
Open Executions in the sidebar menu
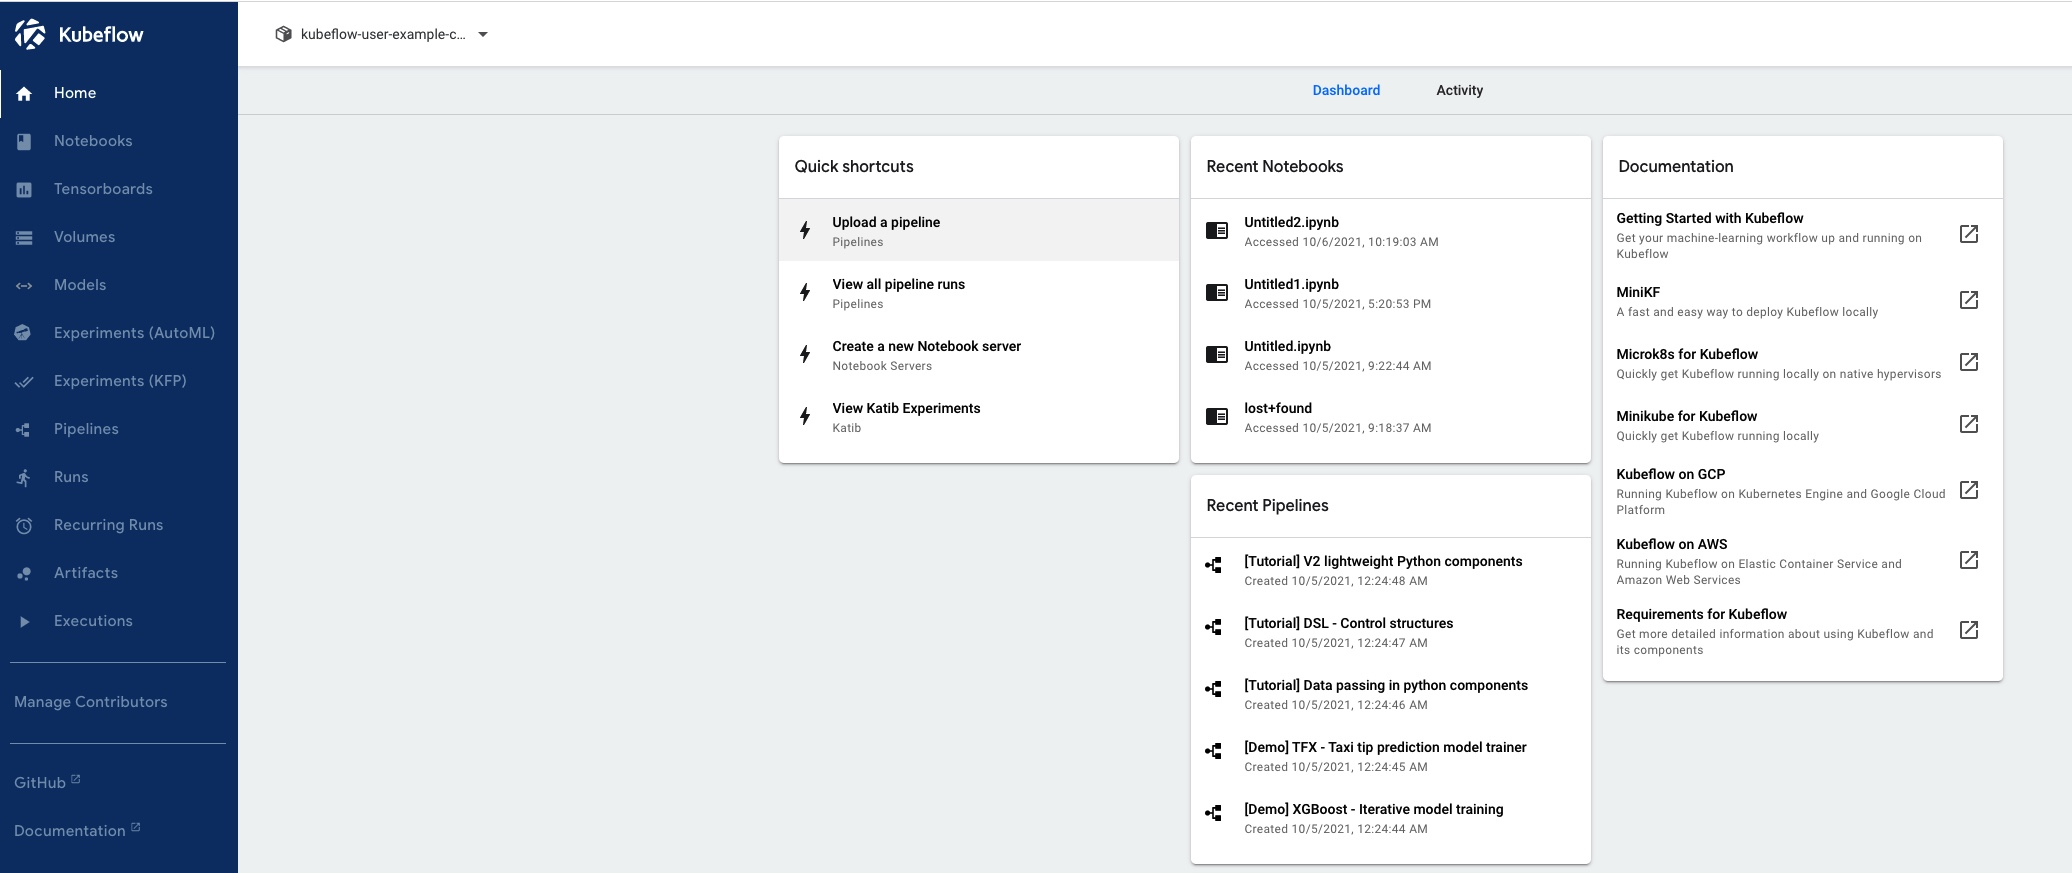tap(119, 621)
